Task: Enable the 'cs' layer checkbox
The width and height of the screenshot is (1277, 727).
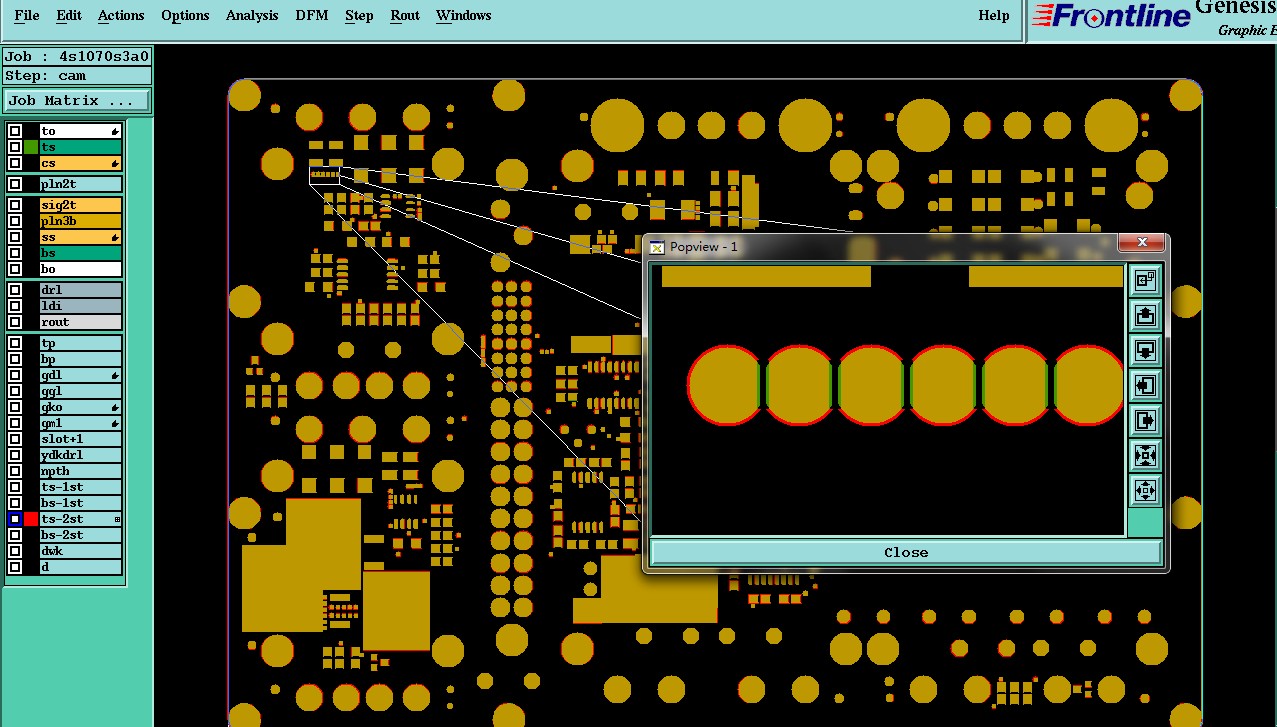Action: [15, 163]
